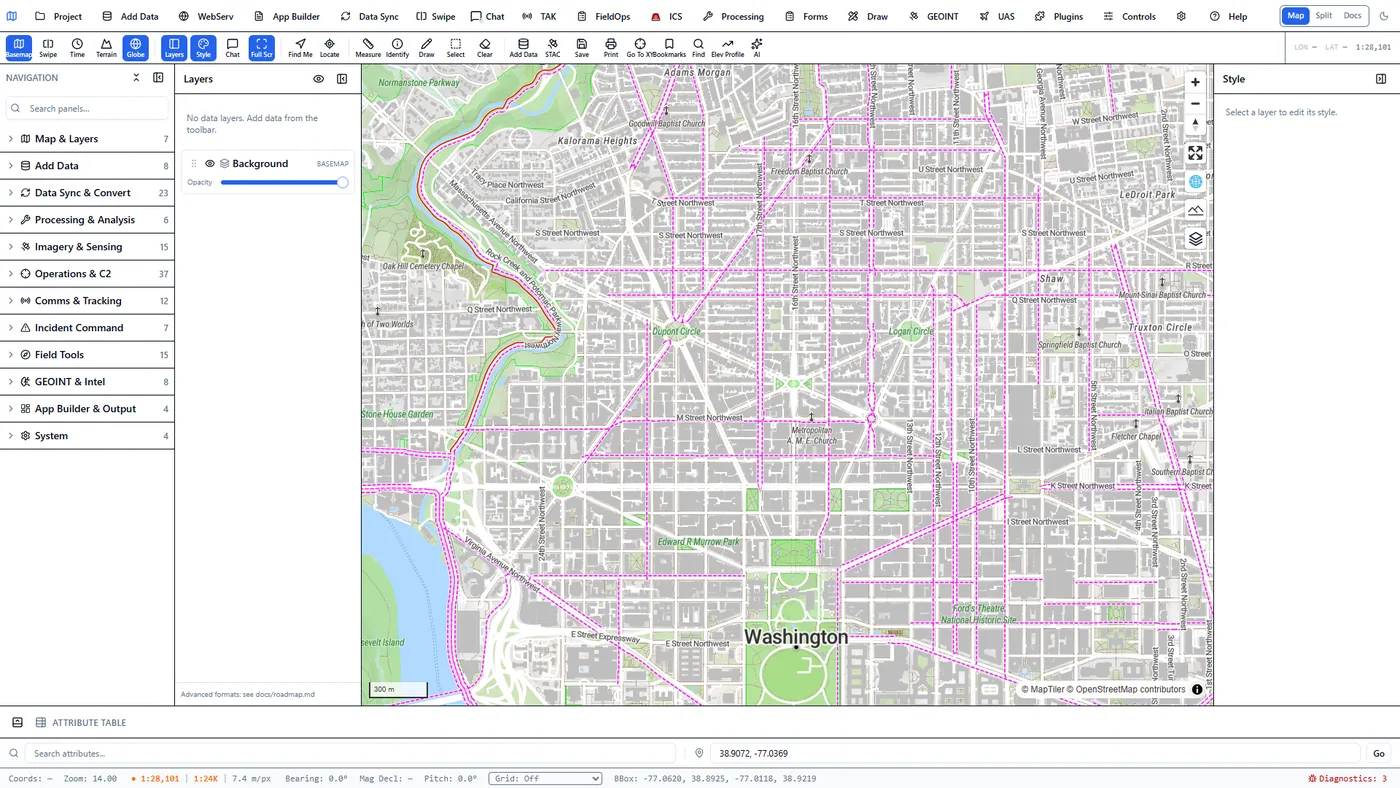Open the AI sparkle tool
The width and height of the screenshot is (1400, 788).
(x=756, y=47)
